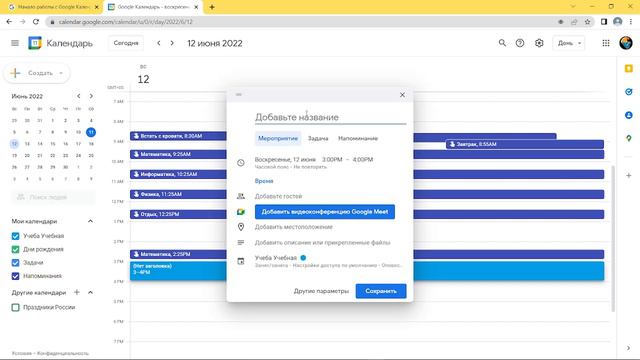Click Добавить описание или прикрепленные файлы
Image resolution: width=640 pixels, height=360 pixels.
click(322, 242)
